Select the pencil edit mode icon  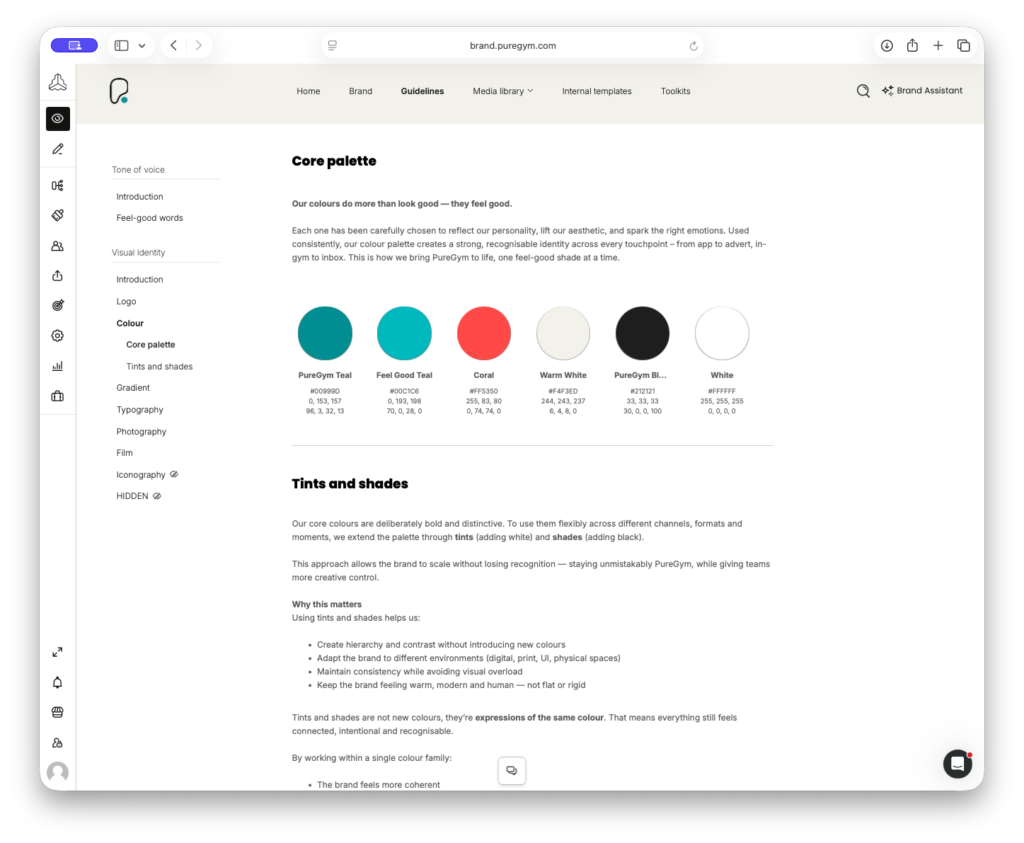coord(58,149)
